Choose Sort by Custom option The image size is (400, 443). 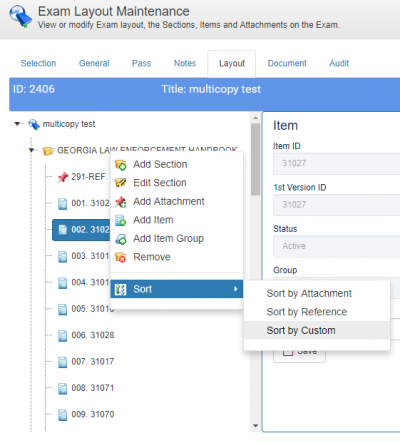(x=301, y=330)
